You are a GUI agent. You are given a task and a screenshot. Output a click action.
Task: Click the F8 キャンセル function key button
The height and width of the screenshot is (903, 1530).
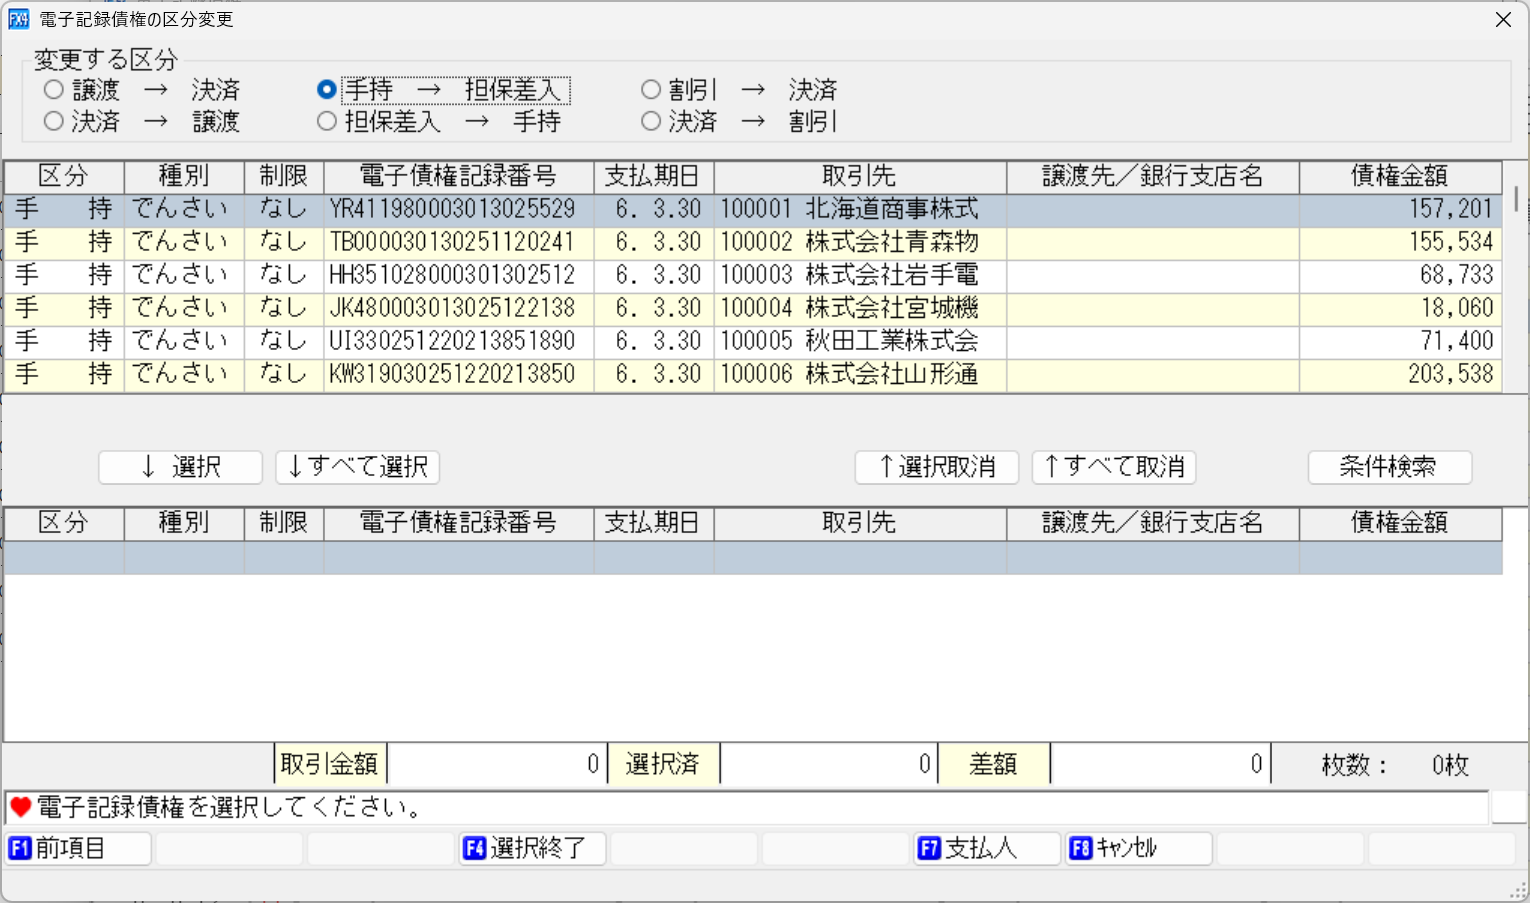(x=1137, y=848)
